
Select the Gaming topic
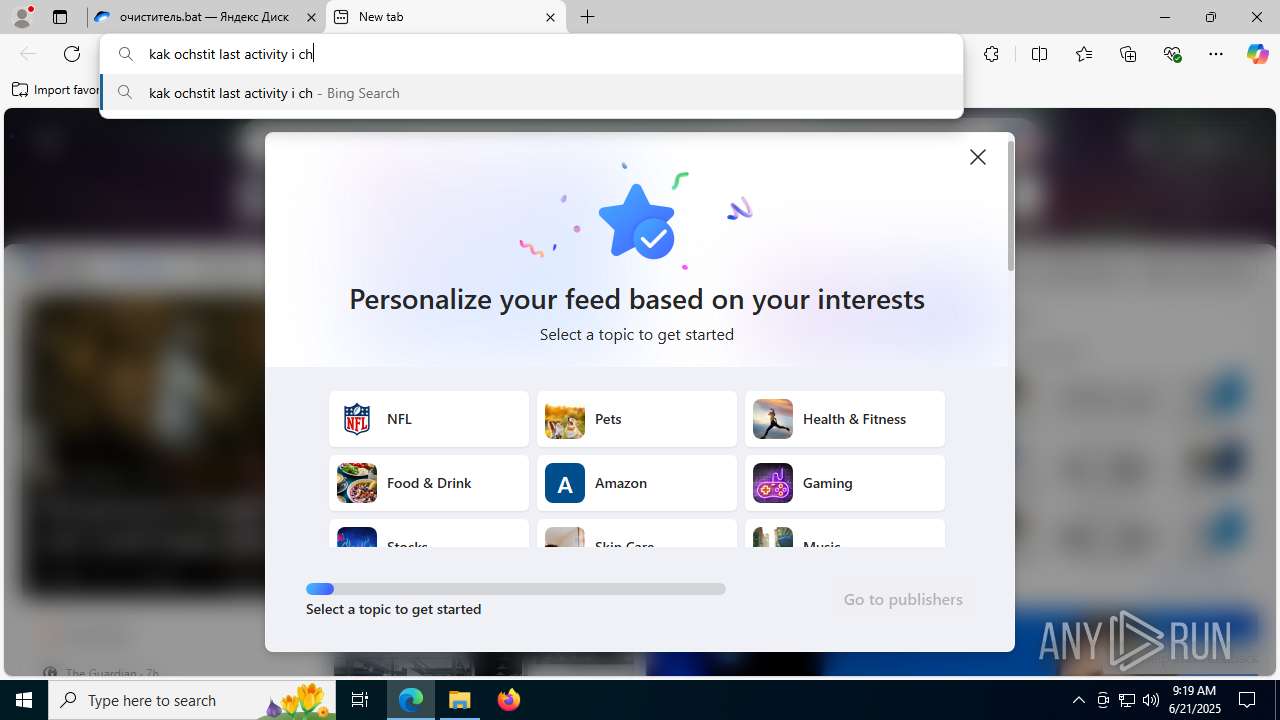coord(845,483)
